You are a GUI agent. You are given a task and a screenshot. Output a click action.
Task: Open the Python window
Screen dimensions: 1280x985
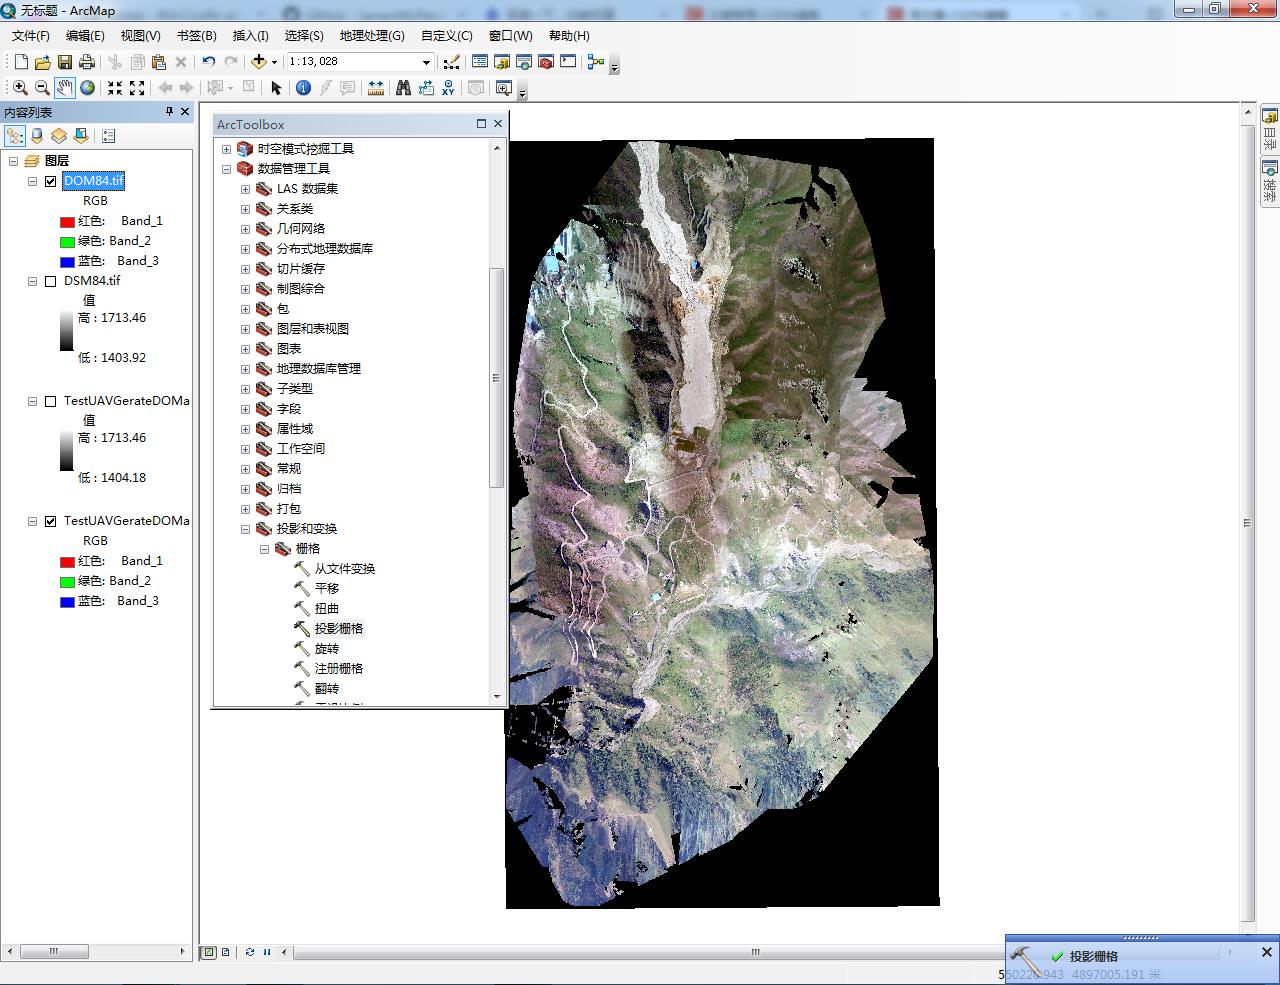[x=568, y=62]
